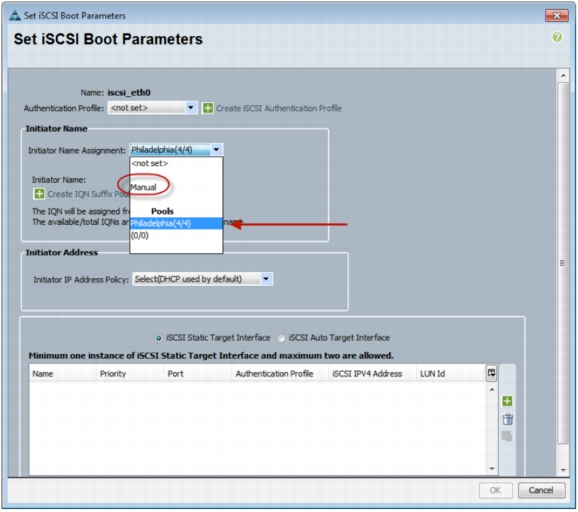
Task: Click the dialog's vertical scrollbar thumb
Action: tap(563, 263)
